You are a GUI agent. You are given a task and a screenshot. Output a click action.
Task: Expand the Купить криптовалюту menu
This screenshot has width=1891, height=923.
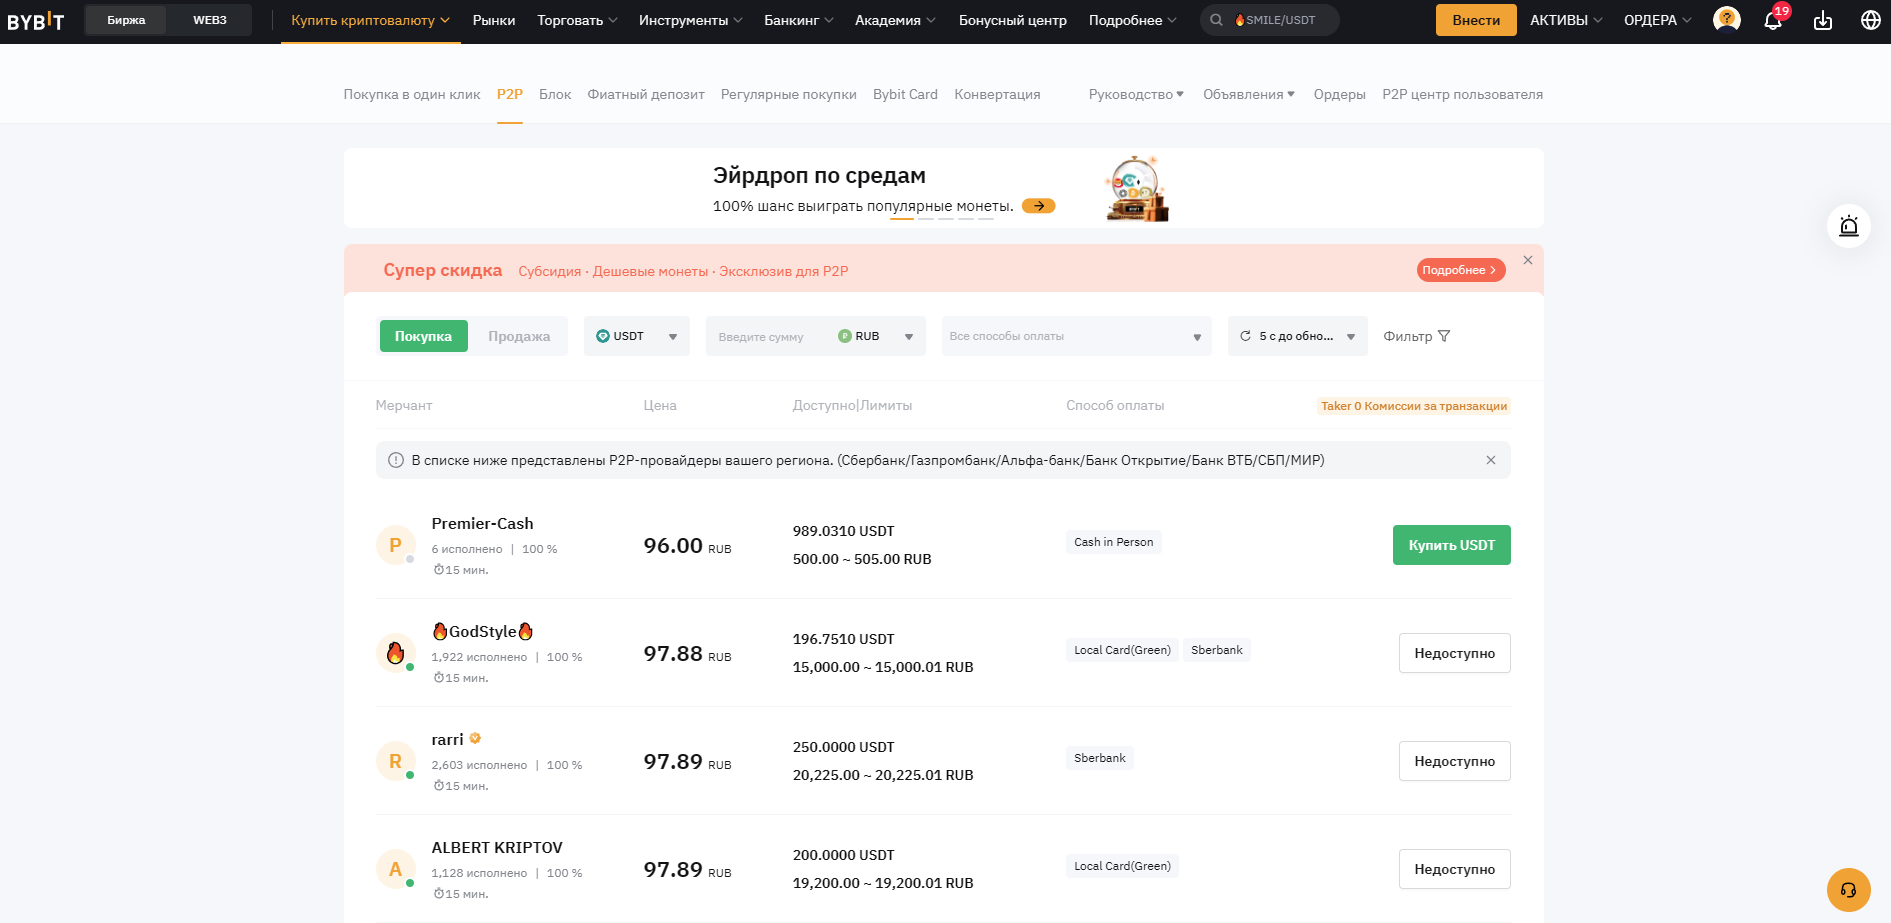(x=370, y=20)
